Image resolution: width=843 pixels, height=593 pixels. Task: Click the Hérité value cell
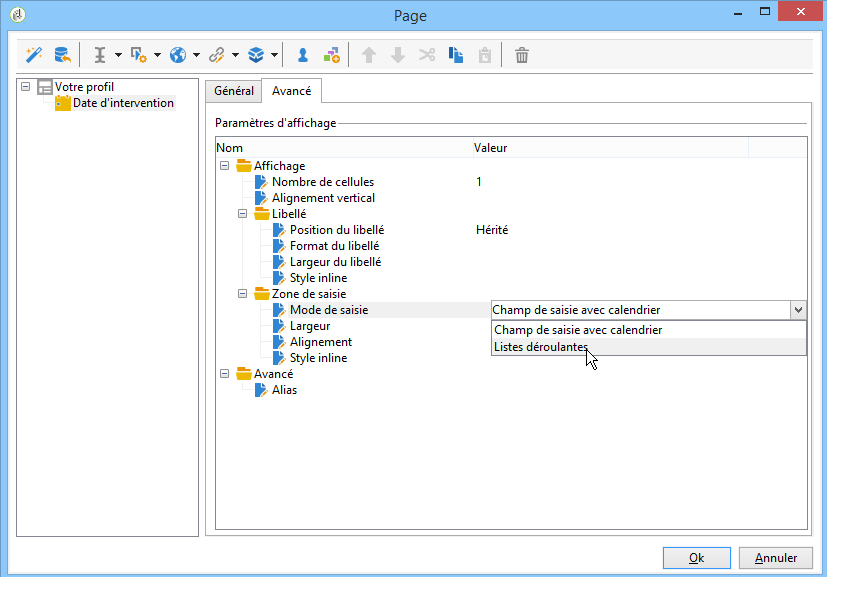point(492,230)
